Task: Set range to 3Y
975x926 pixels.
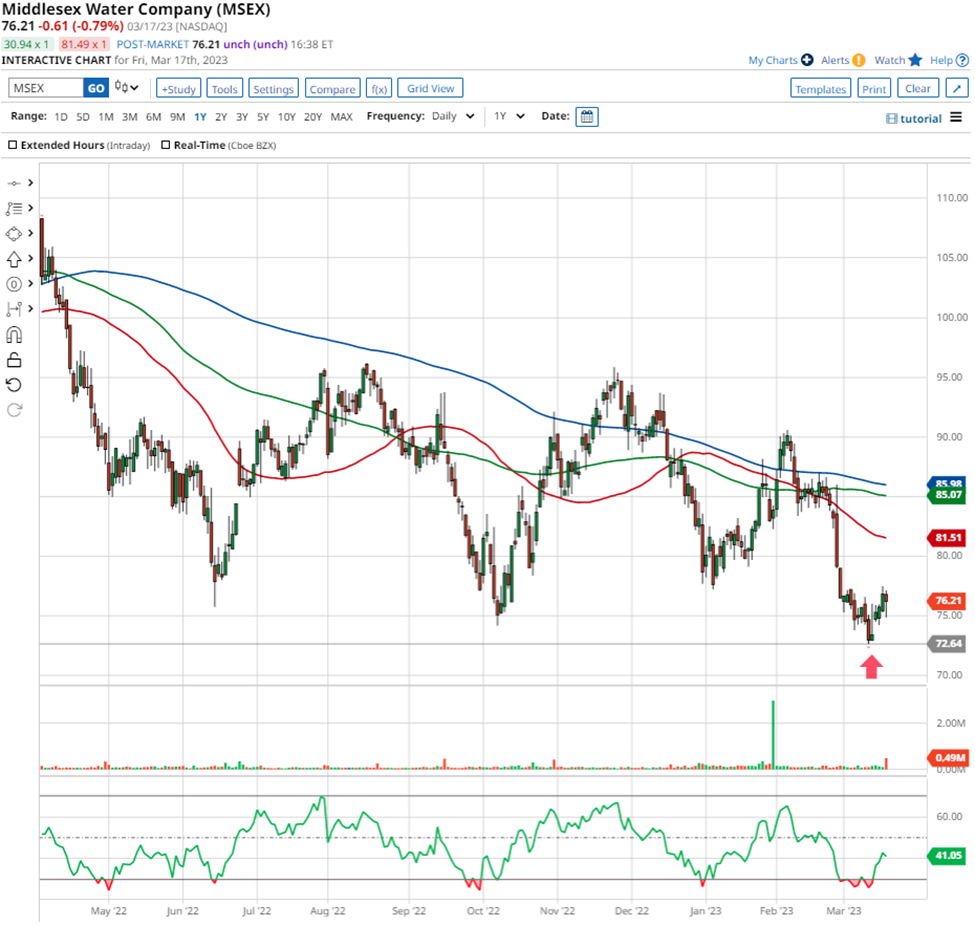Action: [242, 117]
